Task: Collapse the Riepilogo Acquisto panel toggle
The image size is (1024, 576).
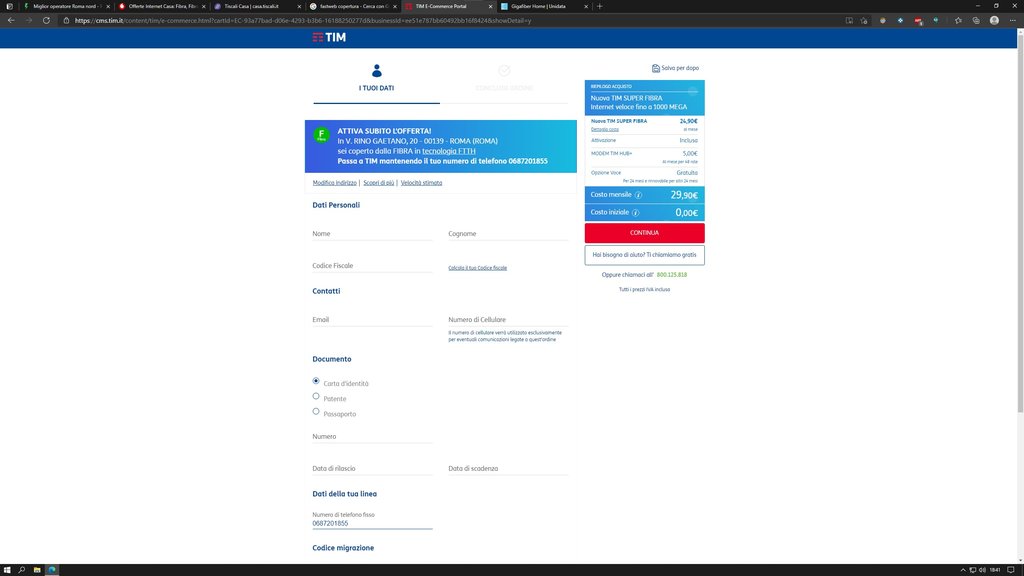Action: pos(693,91)
